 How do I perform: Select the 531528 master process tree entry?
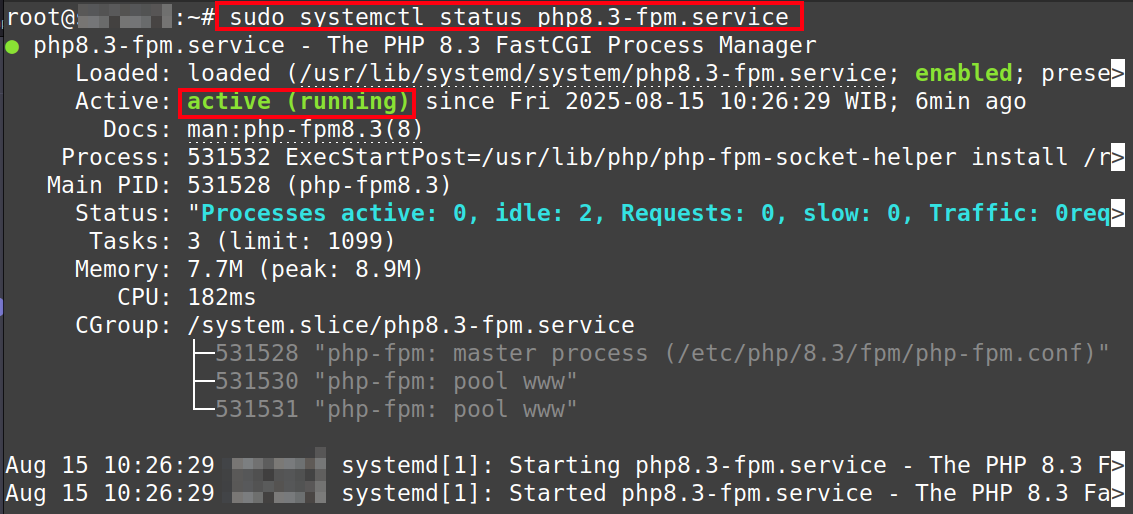click(x=662, y=354)
